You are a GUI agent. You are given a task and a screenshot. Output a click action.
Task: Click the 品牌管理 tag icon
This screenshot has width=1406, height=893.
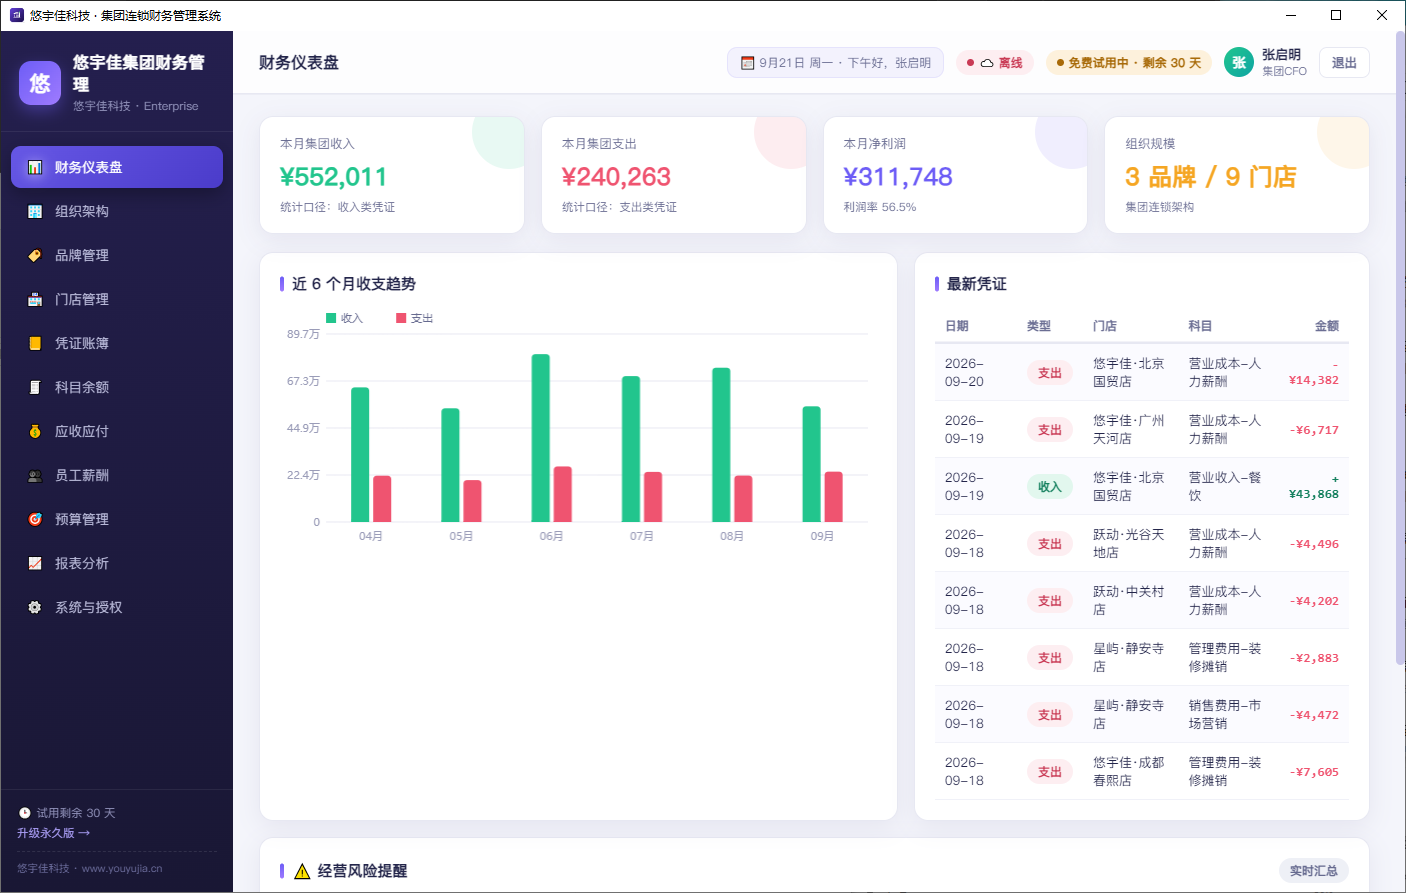click(x=35, y=255)
